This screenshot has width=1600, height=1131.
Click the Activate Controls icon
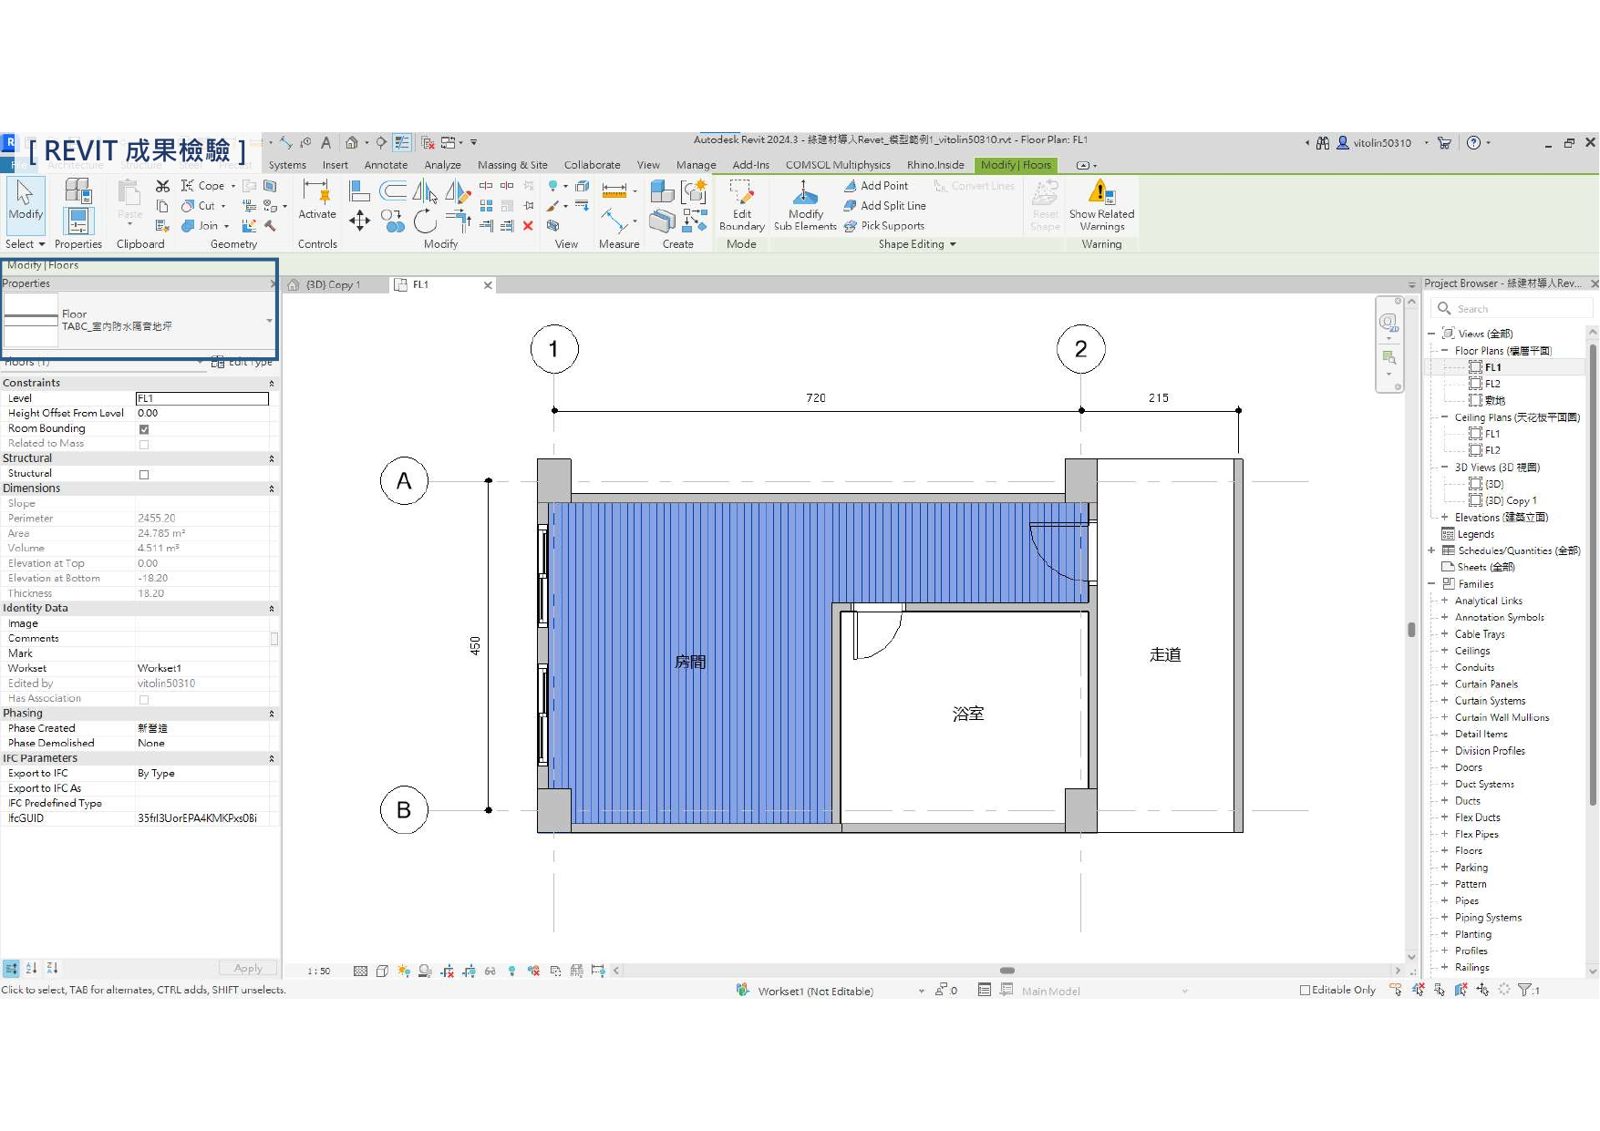pyautogui.click(x=317, y=199)
